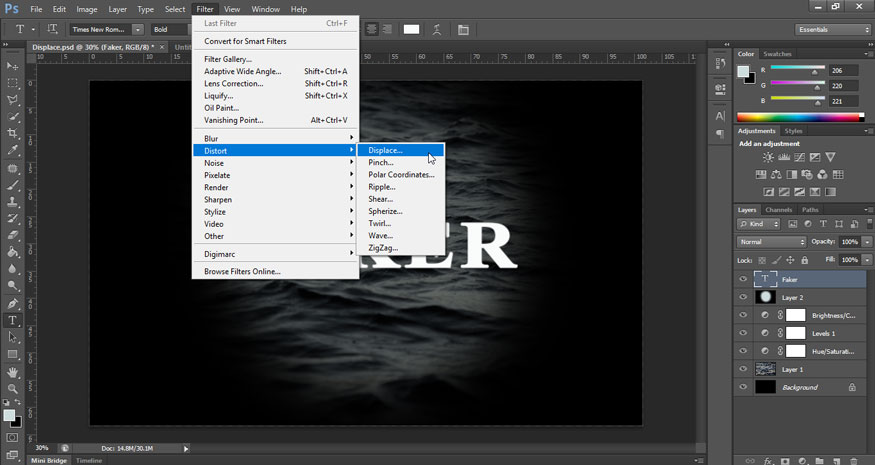Open the font family dropdown
Viewport: 875px width, 465px height.
point(138,30)
